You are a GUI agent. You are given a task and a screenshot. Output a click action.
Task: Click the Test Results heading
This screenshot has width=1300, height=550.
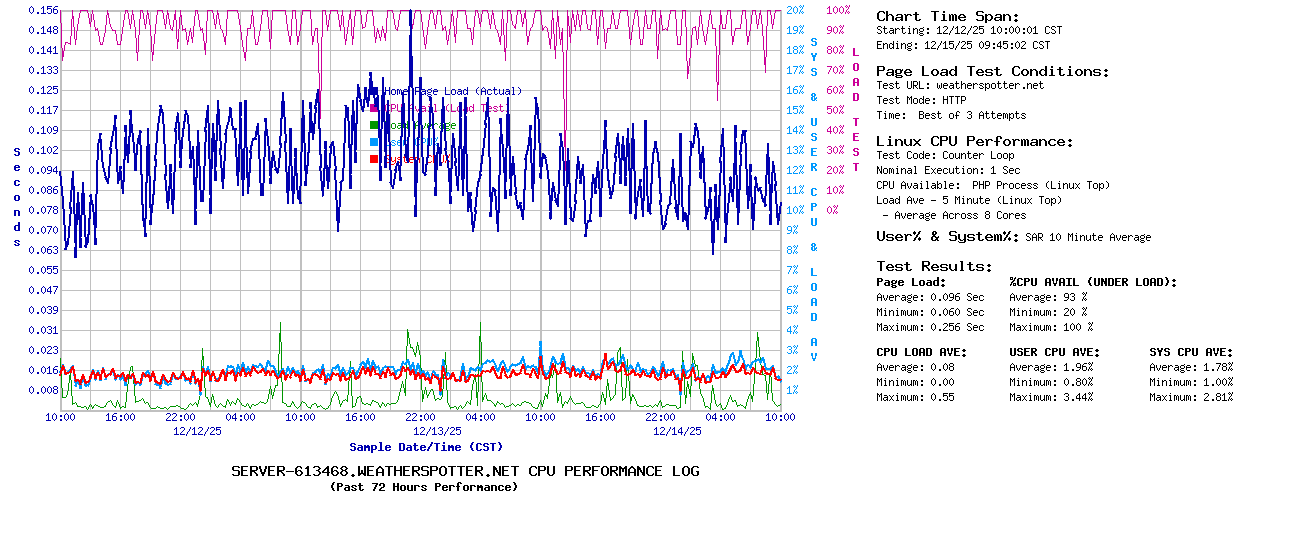tap(934, 266)
